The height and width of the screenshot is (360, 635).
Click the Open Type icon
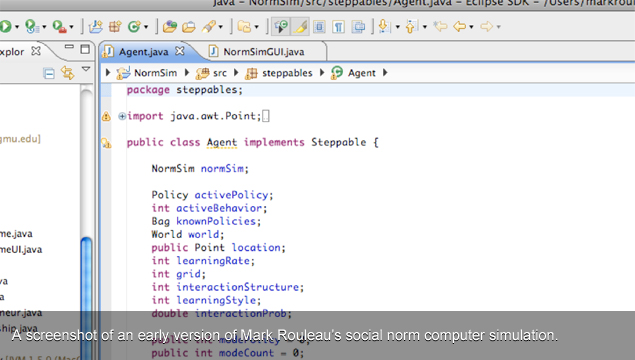coord(170,27)
